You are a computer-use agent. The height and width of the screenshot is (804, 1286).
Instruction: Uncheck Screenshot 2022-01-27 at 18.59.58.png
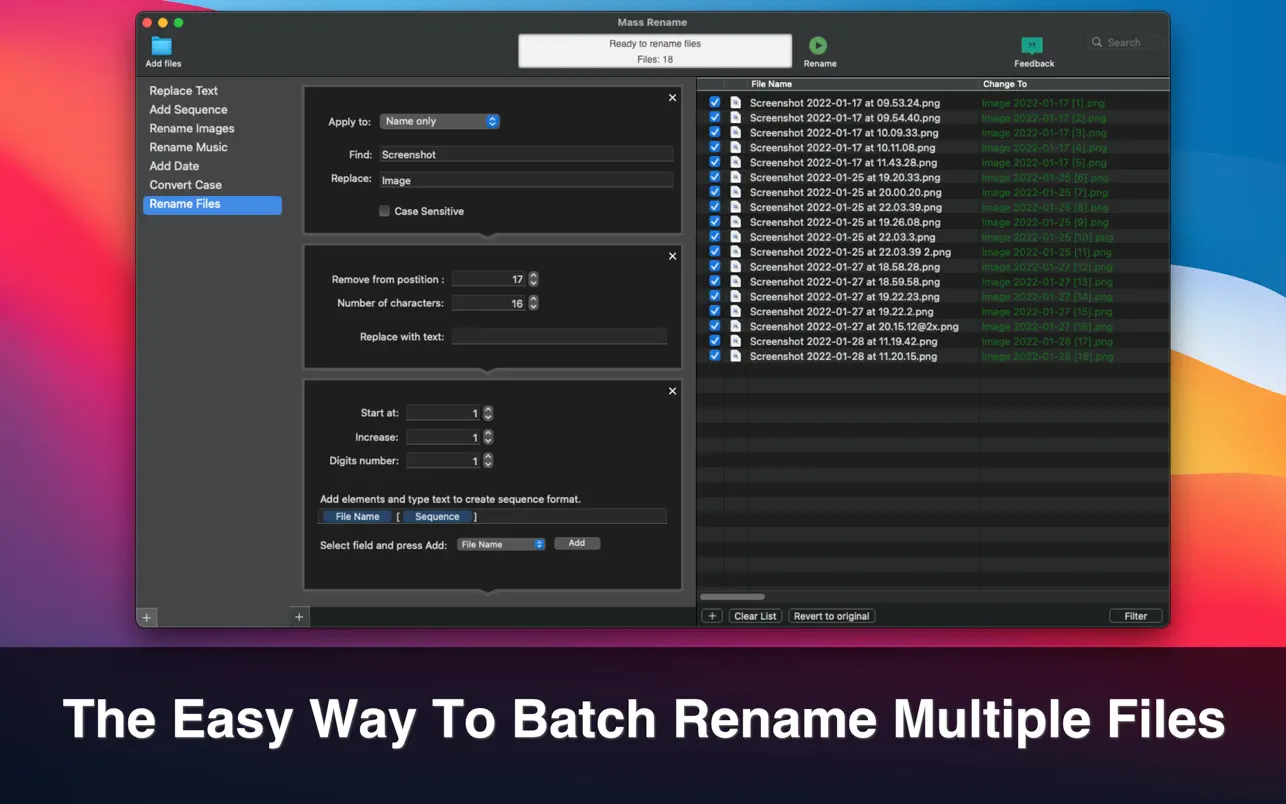tap(714, 281)
